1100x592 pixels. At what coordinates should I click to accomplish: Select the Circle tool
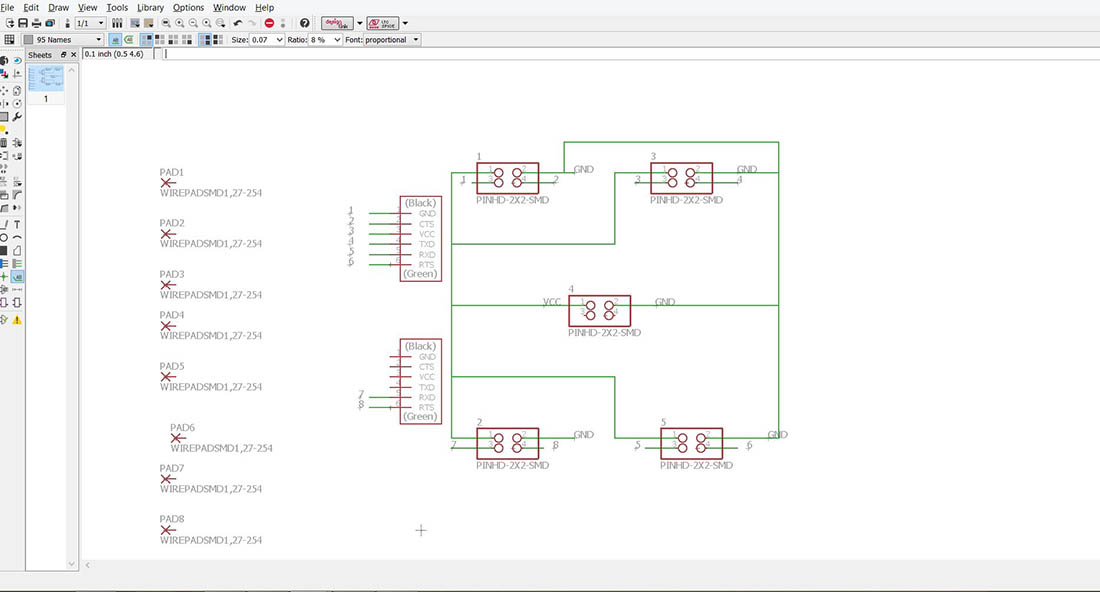tap(4, 237)
